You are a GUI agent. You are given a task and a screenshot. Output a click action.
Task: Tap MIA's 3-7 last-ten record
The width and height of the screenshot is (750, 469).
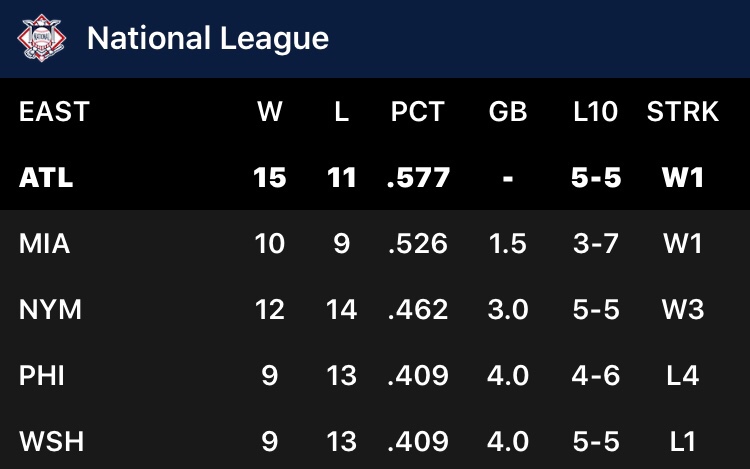coord(596,244)
